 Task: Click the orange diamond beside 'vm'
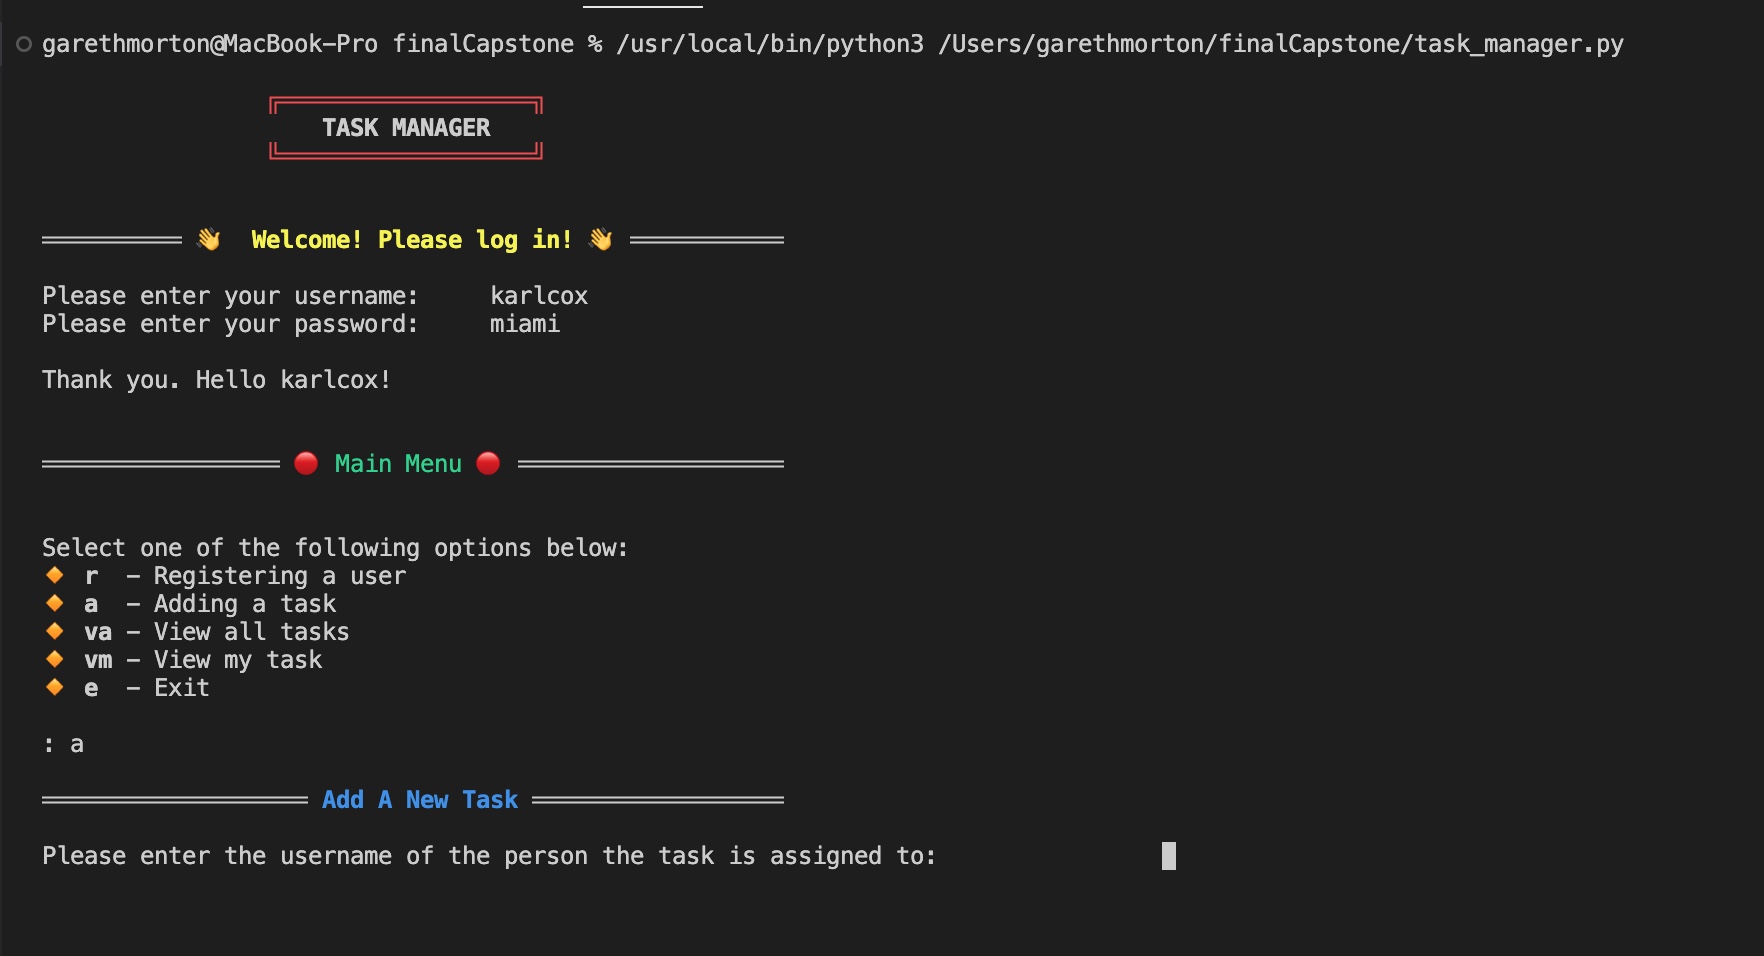click(53, 659)
